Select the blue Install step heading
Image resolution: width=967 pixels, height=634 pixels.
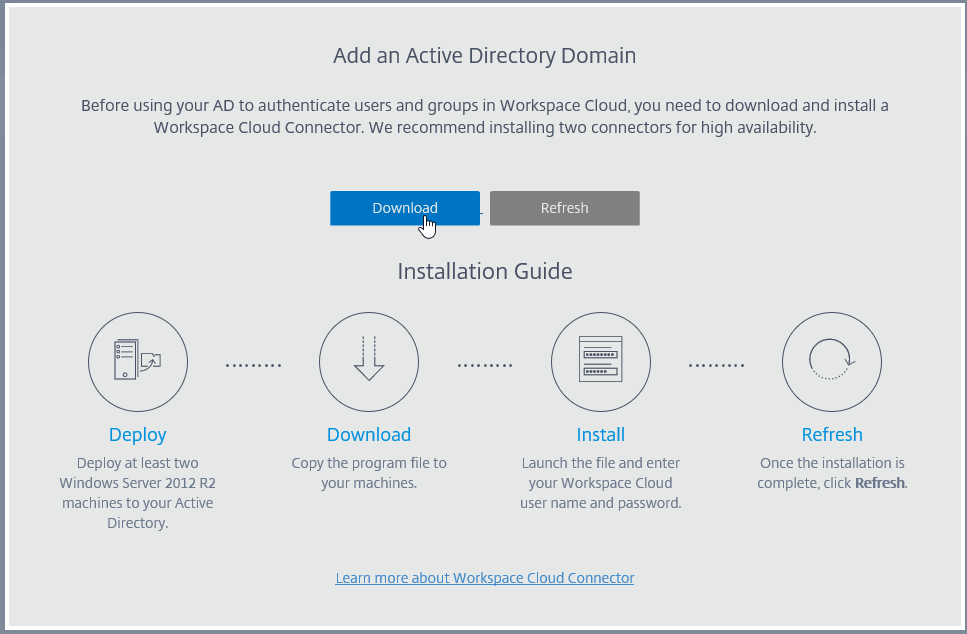pyautogui.click(x=601, y=435)
